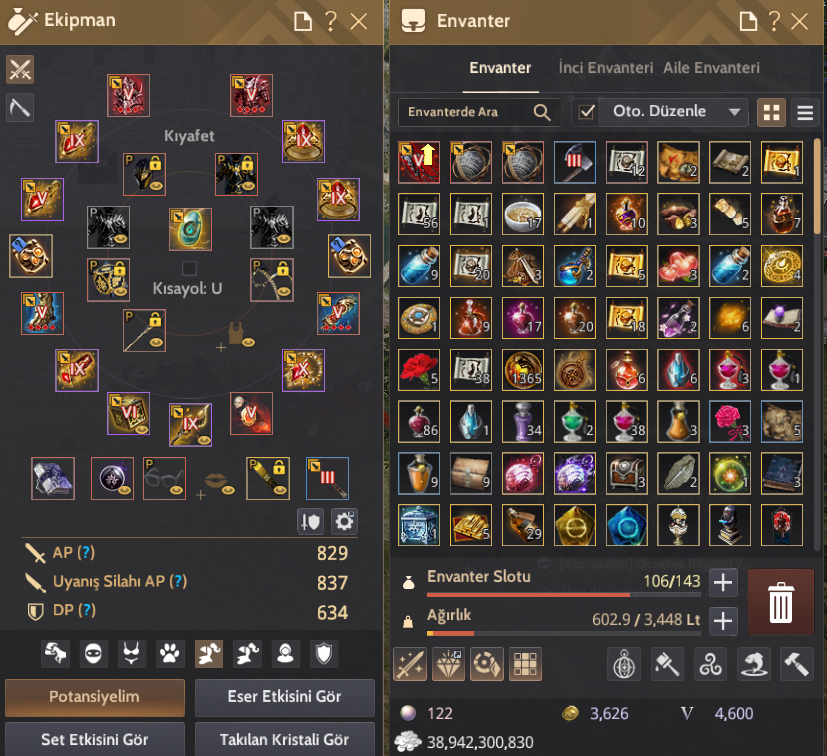827x756 pixels.
Task: Select the paw pet icon
Action: tap(170, 654)
